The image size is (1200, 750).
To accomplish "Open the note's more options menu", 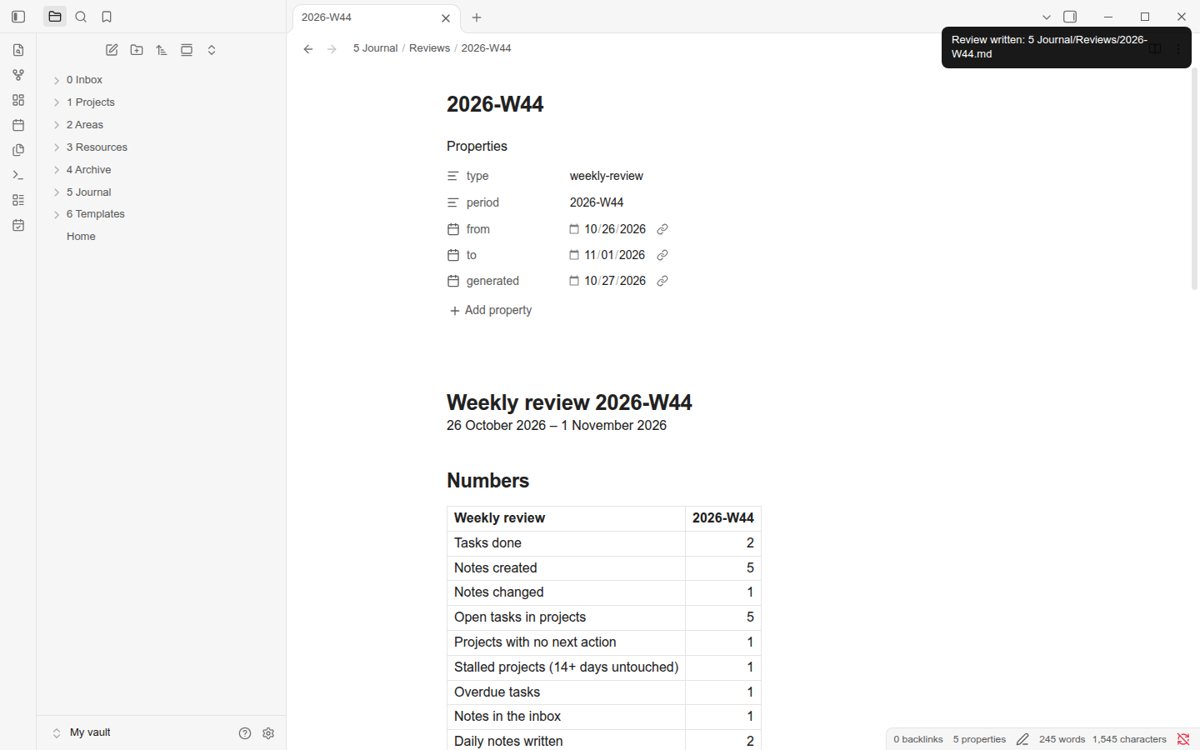I will [x=1178, y=48].
